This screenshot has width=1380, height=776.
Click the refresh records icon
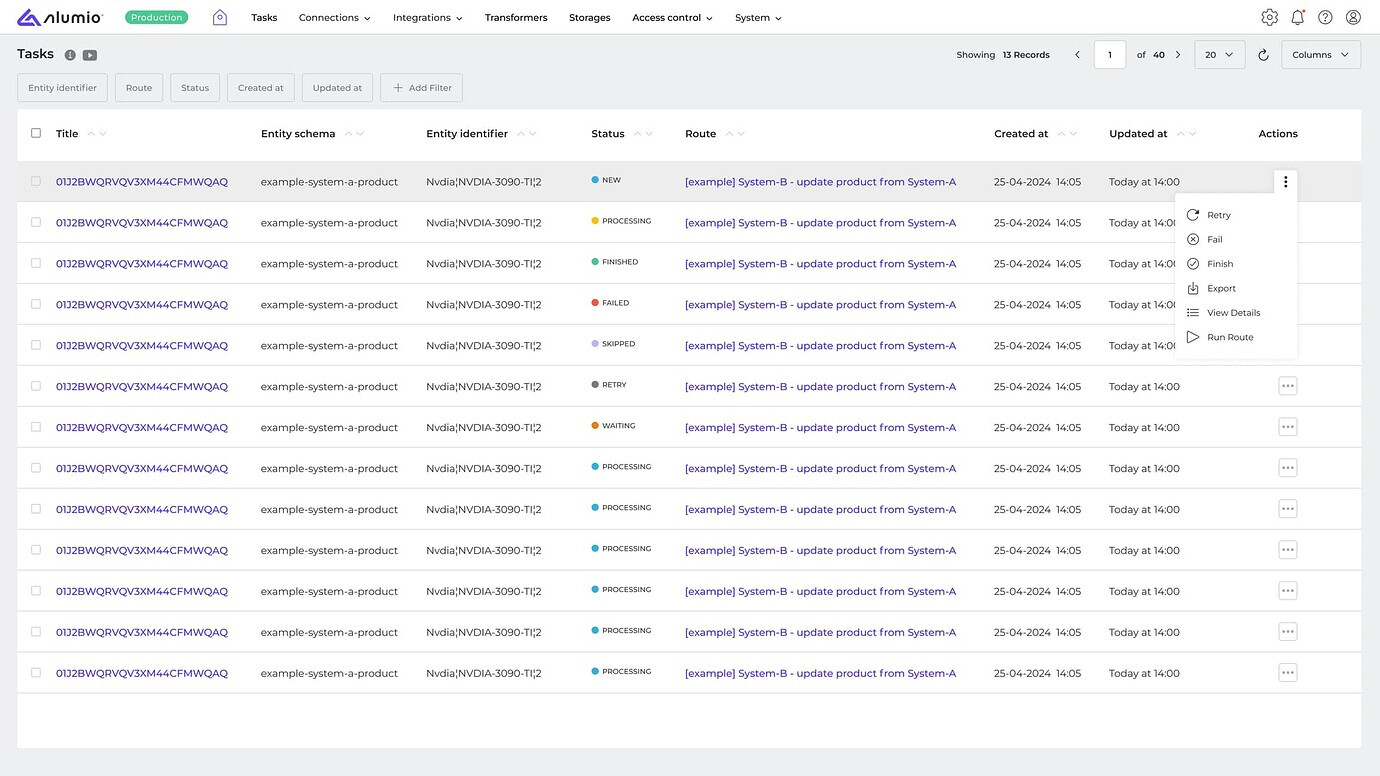click(x=1263, y=55)
